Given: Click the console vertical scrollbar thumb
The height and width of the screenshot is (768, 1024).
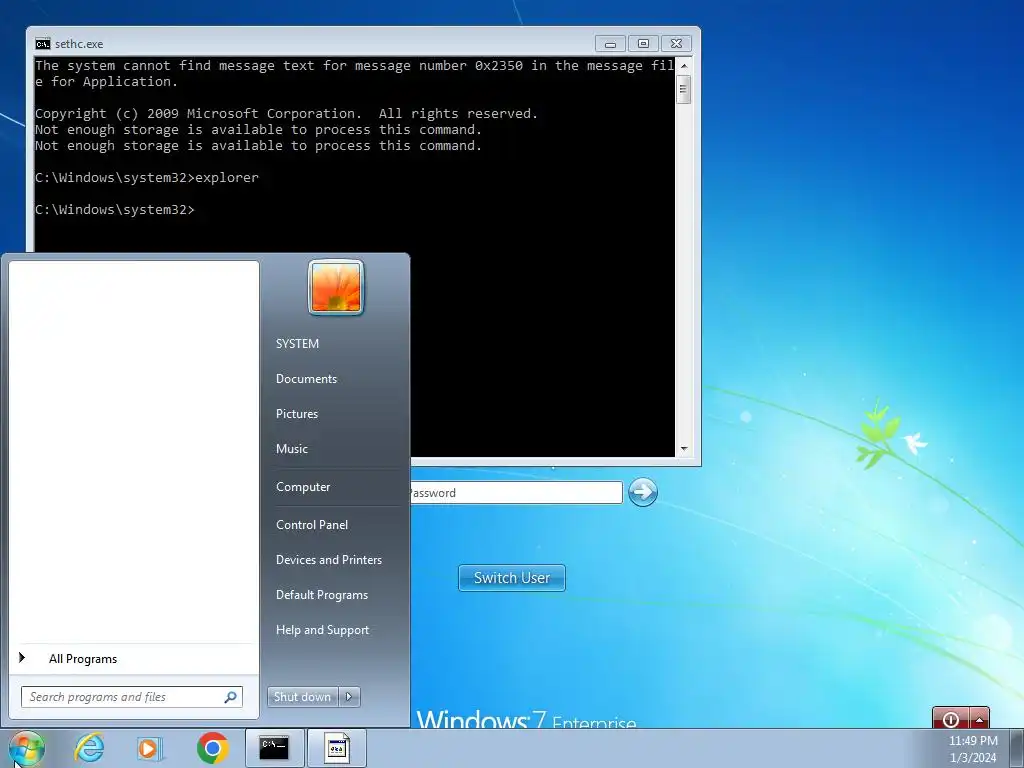Looking at the screenshot, I should click(x=684, y=89).
